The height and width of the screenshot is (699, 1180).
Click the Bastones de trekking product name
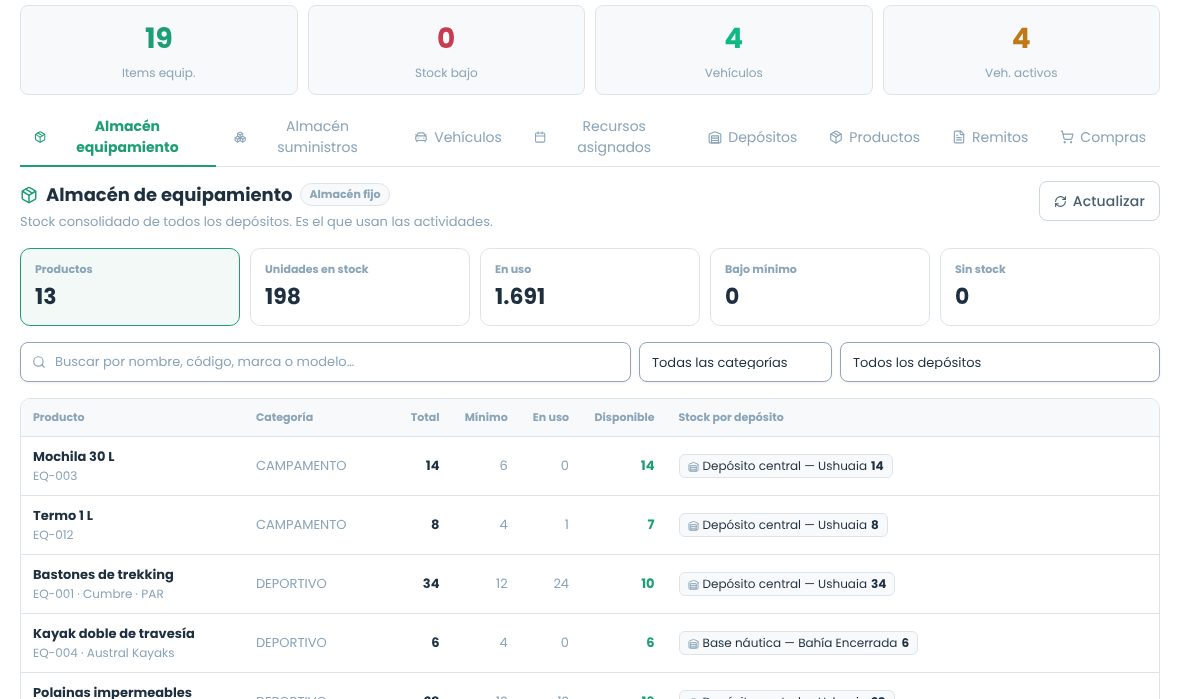(x=103, y=575)
